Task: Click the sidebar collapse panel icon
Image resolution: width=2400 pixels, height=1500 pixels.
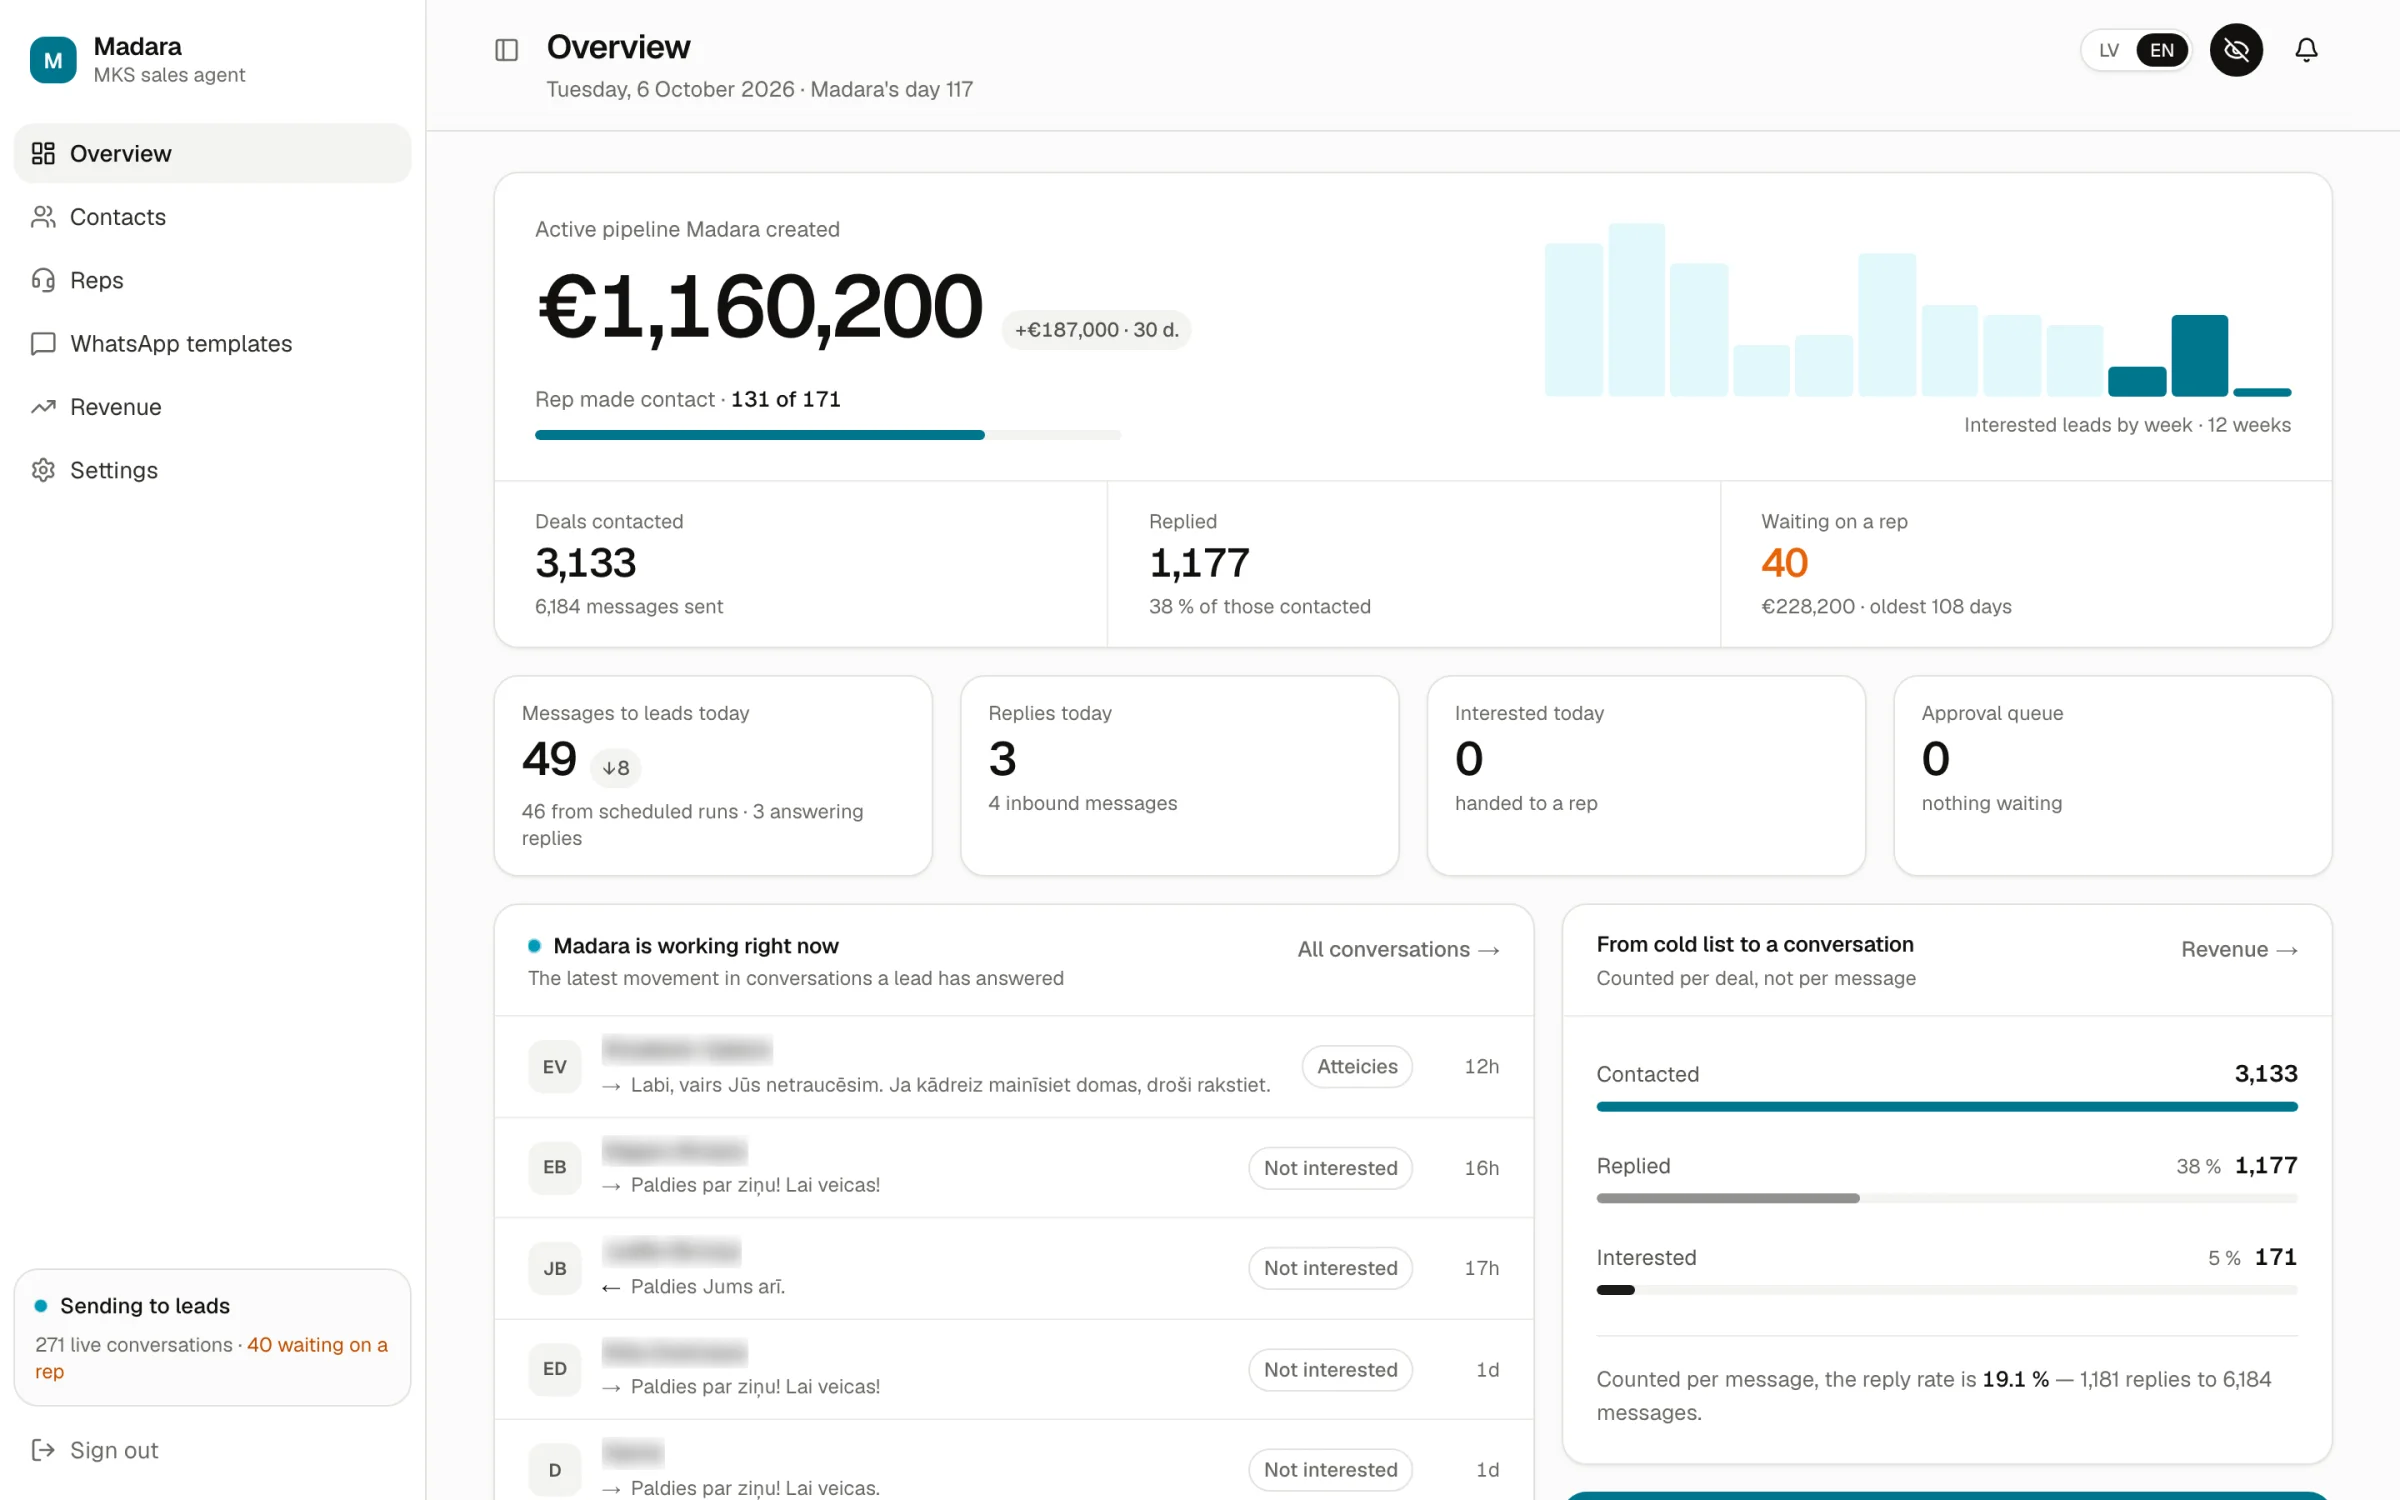Action: [x=506, y=50]
